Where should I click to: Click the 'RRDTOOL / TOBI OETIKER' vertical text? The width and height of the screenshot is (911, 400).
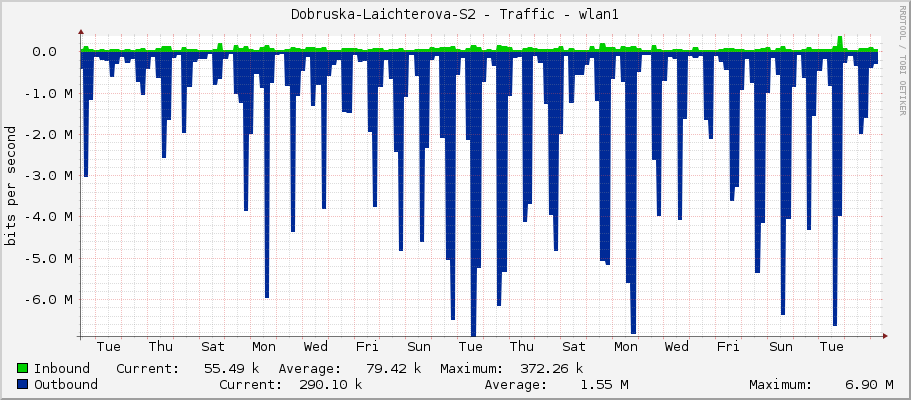point(902,59)
